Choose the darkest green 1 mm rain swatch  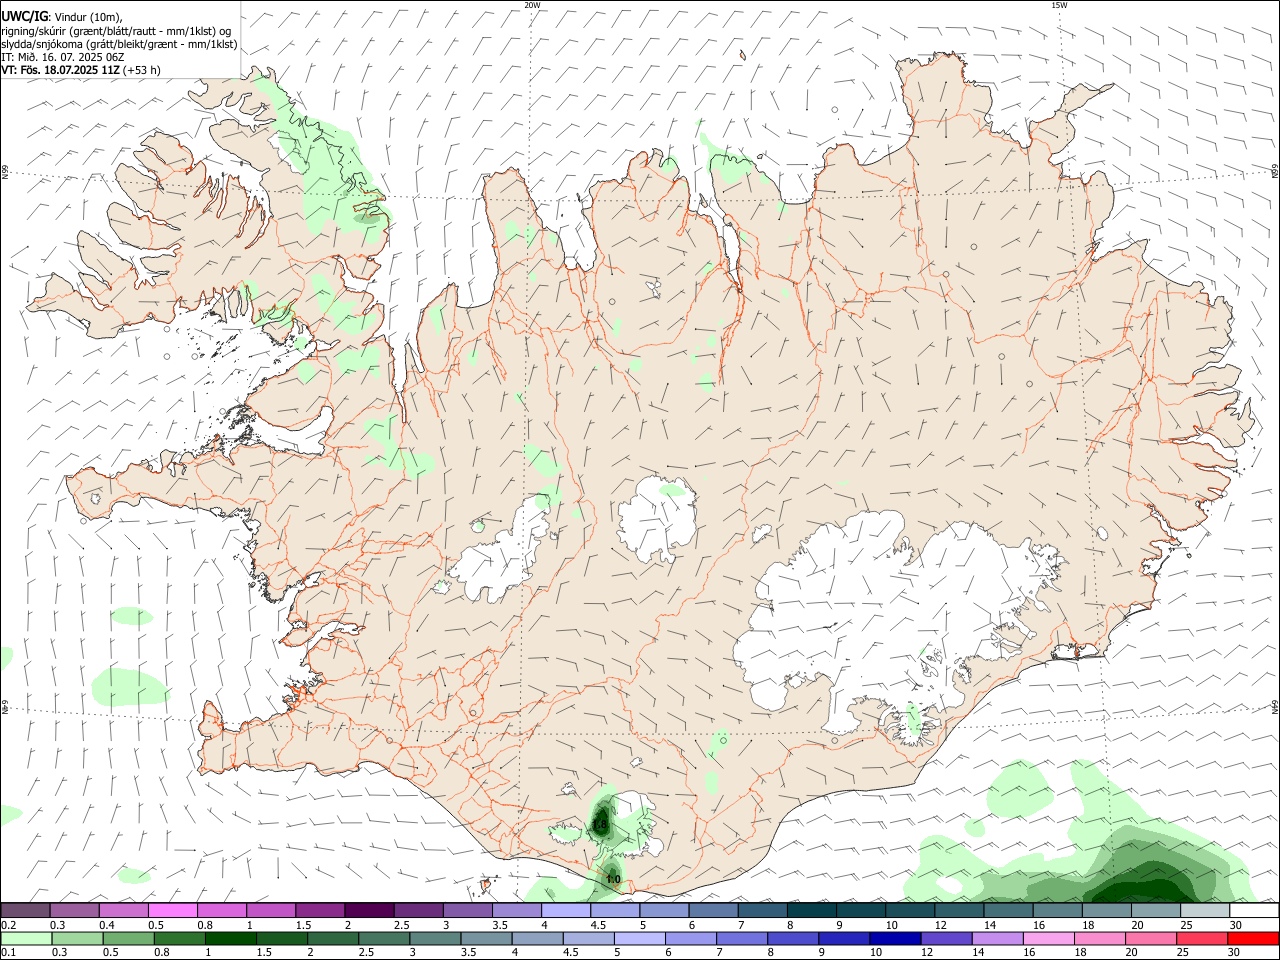point(230,939)
